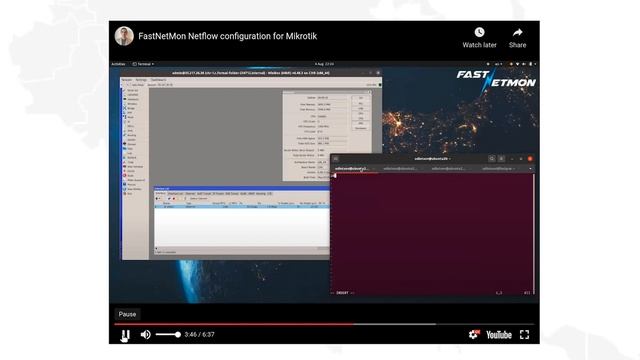Viewport: 640px width, 360px height.
Task: Click the 3:46 / 6:37 time display
Action: click(x=199, y=335)
